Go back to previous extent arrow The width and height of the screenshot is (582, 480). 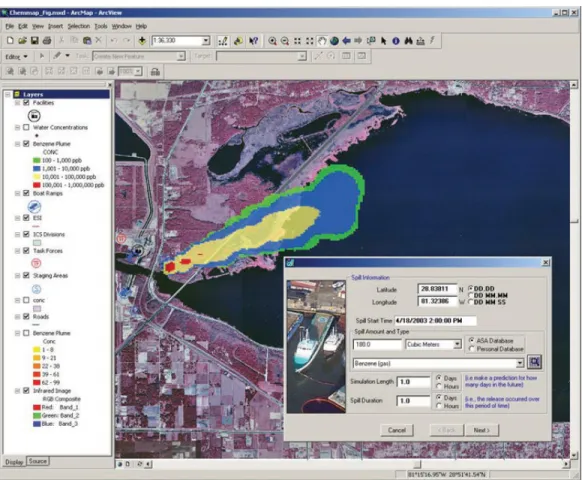pos(346,41)
